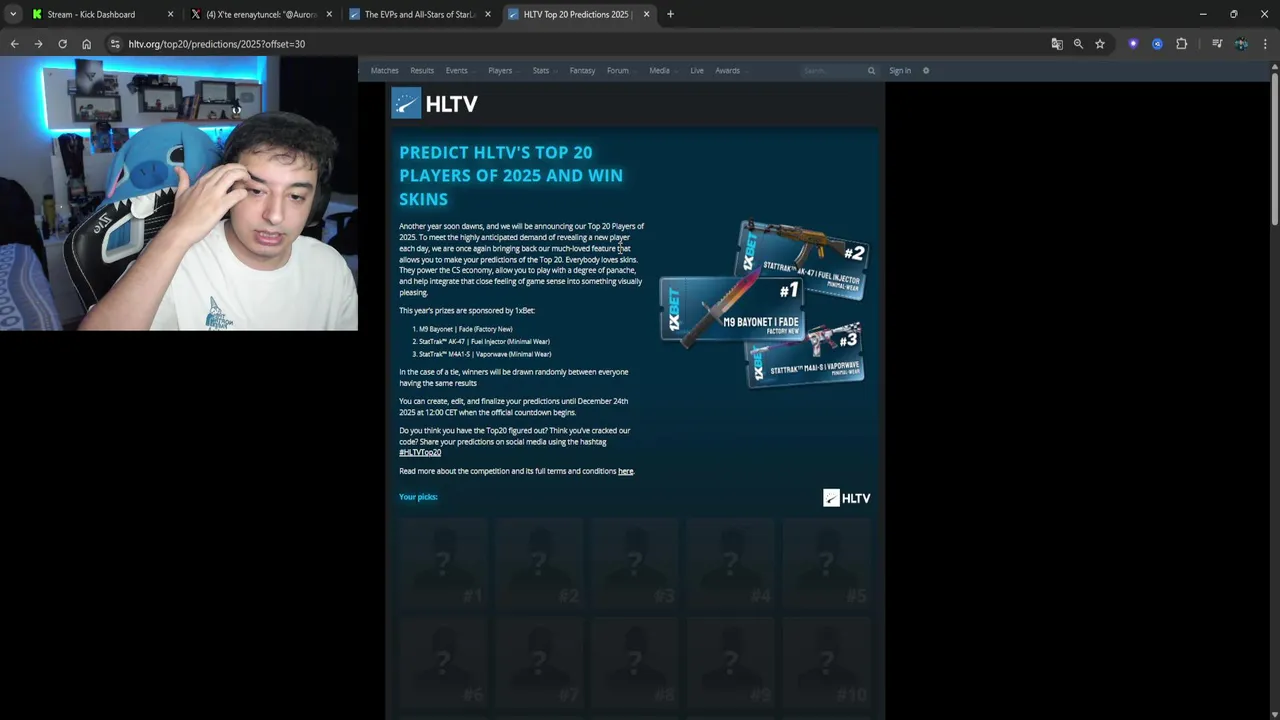Image resolution: width=1280 pixels, height=720 pixels.
Task: Click the StatTrak AK-47 Fuel Injector prize card
Action: point(803,259)
